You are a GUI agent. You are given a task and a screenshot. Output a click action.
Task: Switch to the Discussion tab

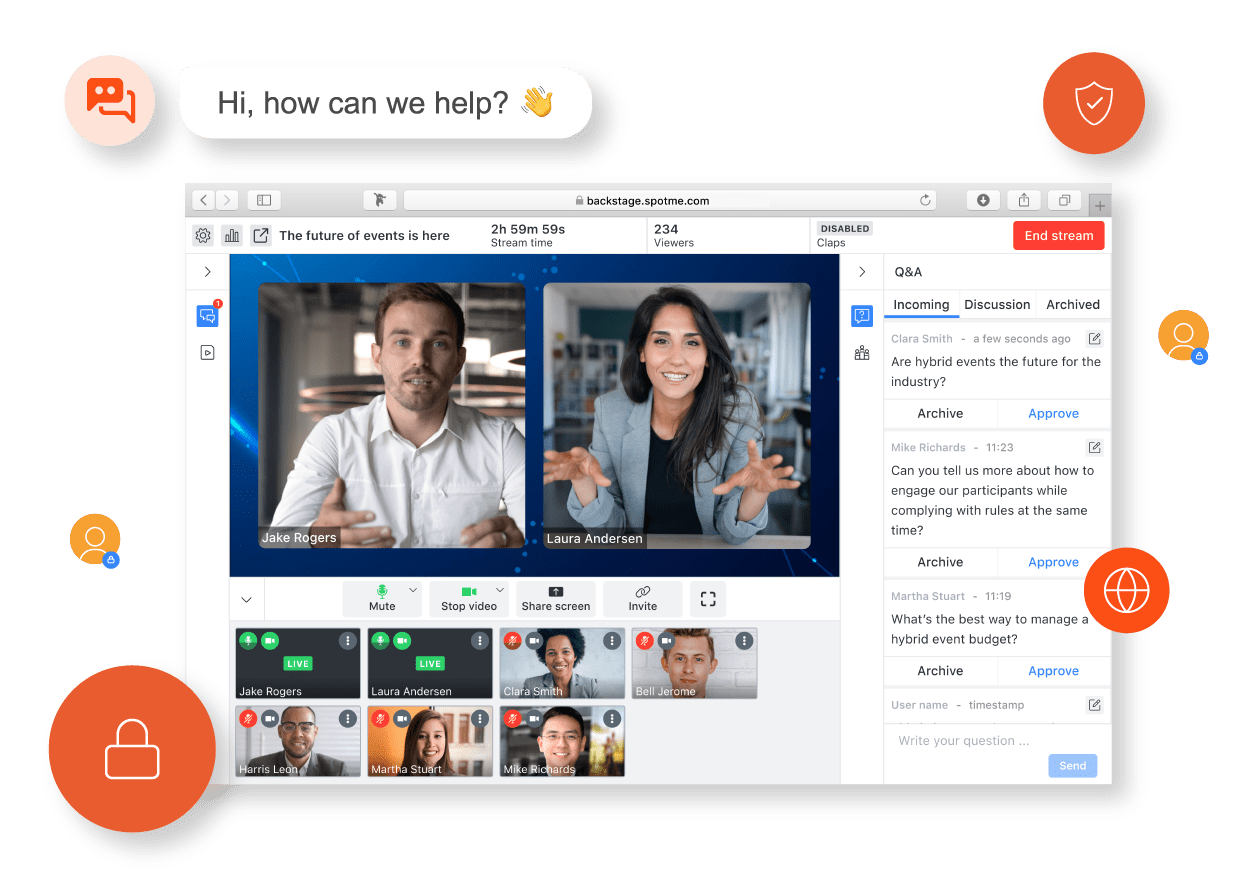(x=996, y=305)
